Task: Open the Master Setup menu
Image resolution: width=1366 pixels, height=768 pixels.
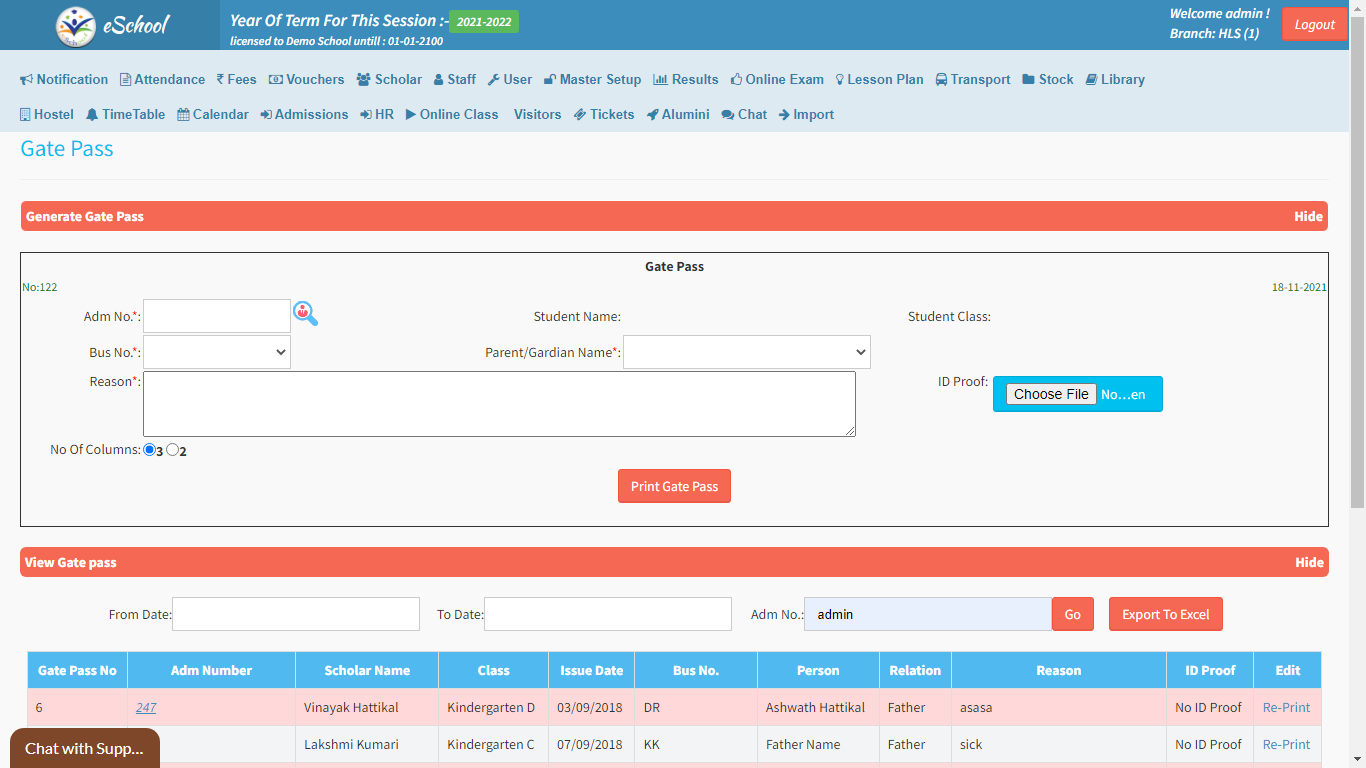Action: click(592, 79)
